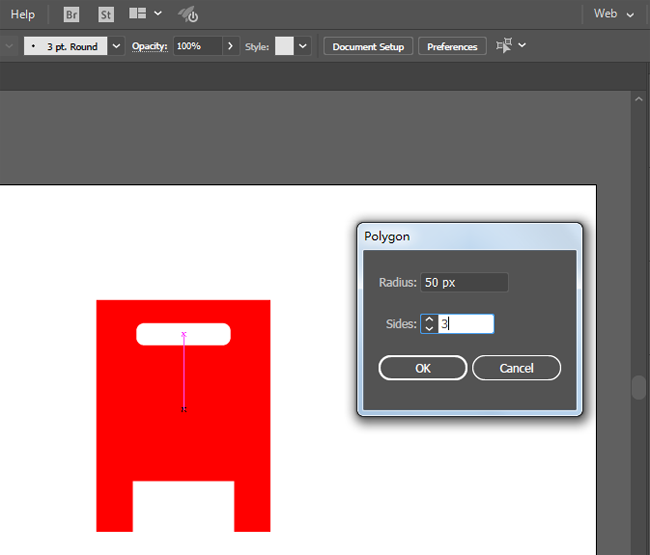Open Adobe Bridge via the Br icon
650x555 pixels.
click(x=72, y=14)
